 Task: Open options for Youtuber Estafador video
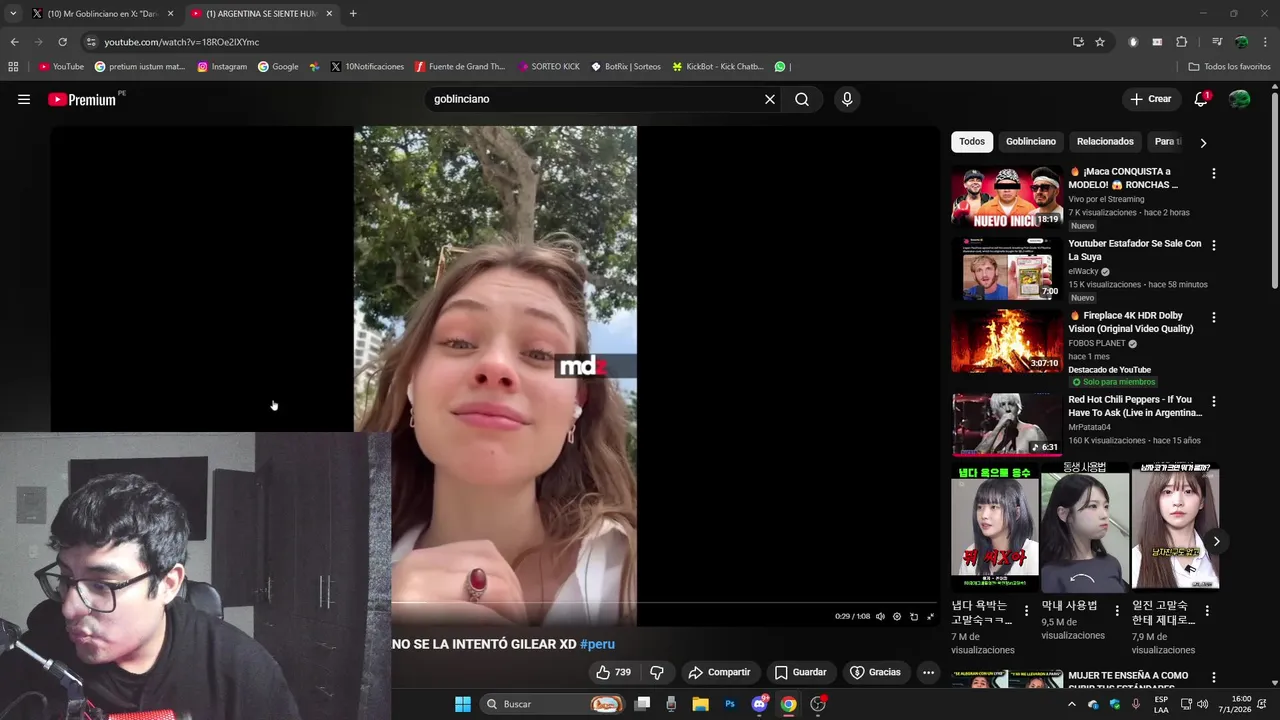point(1214,245)
